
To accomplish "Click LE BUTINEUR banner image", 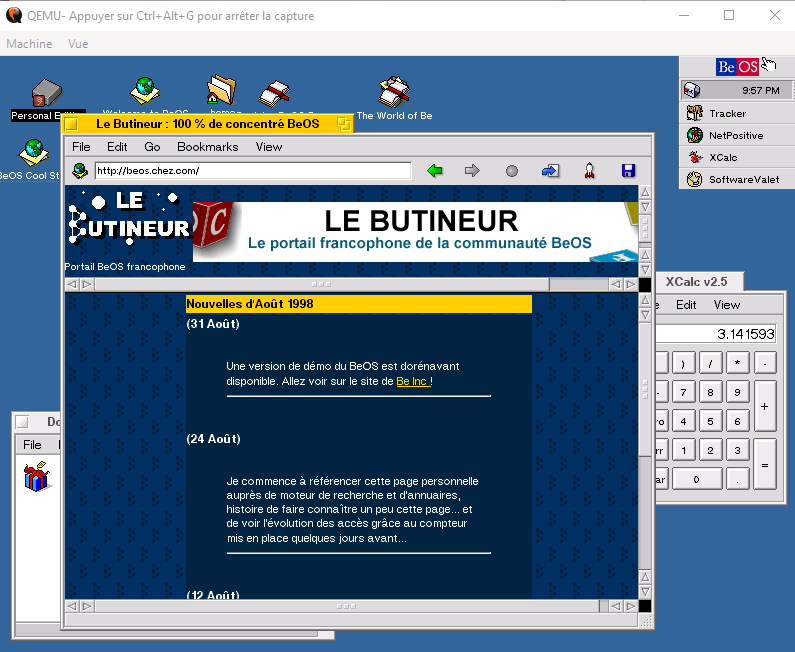I will [x=415, y=232].
